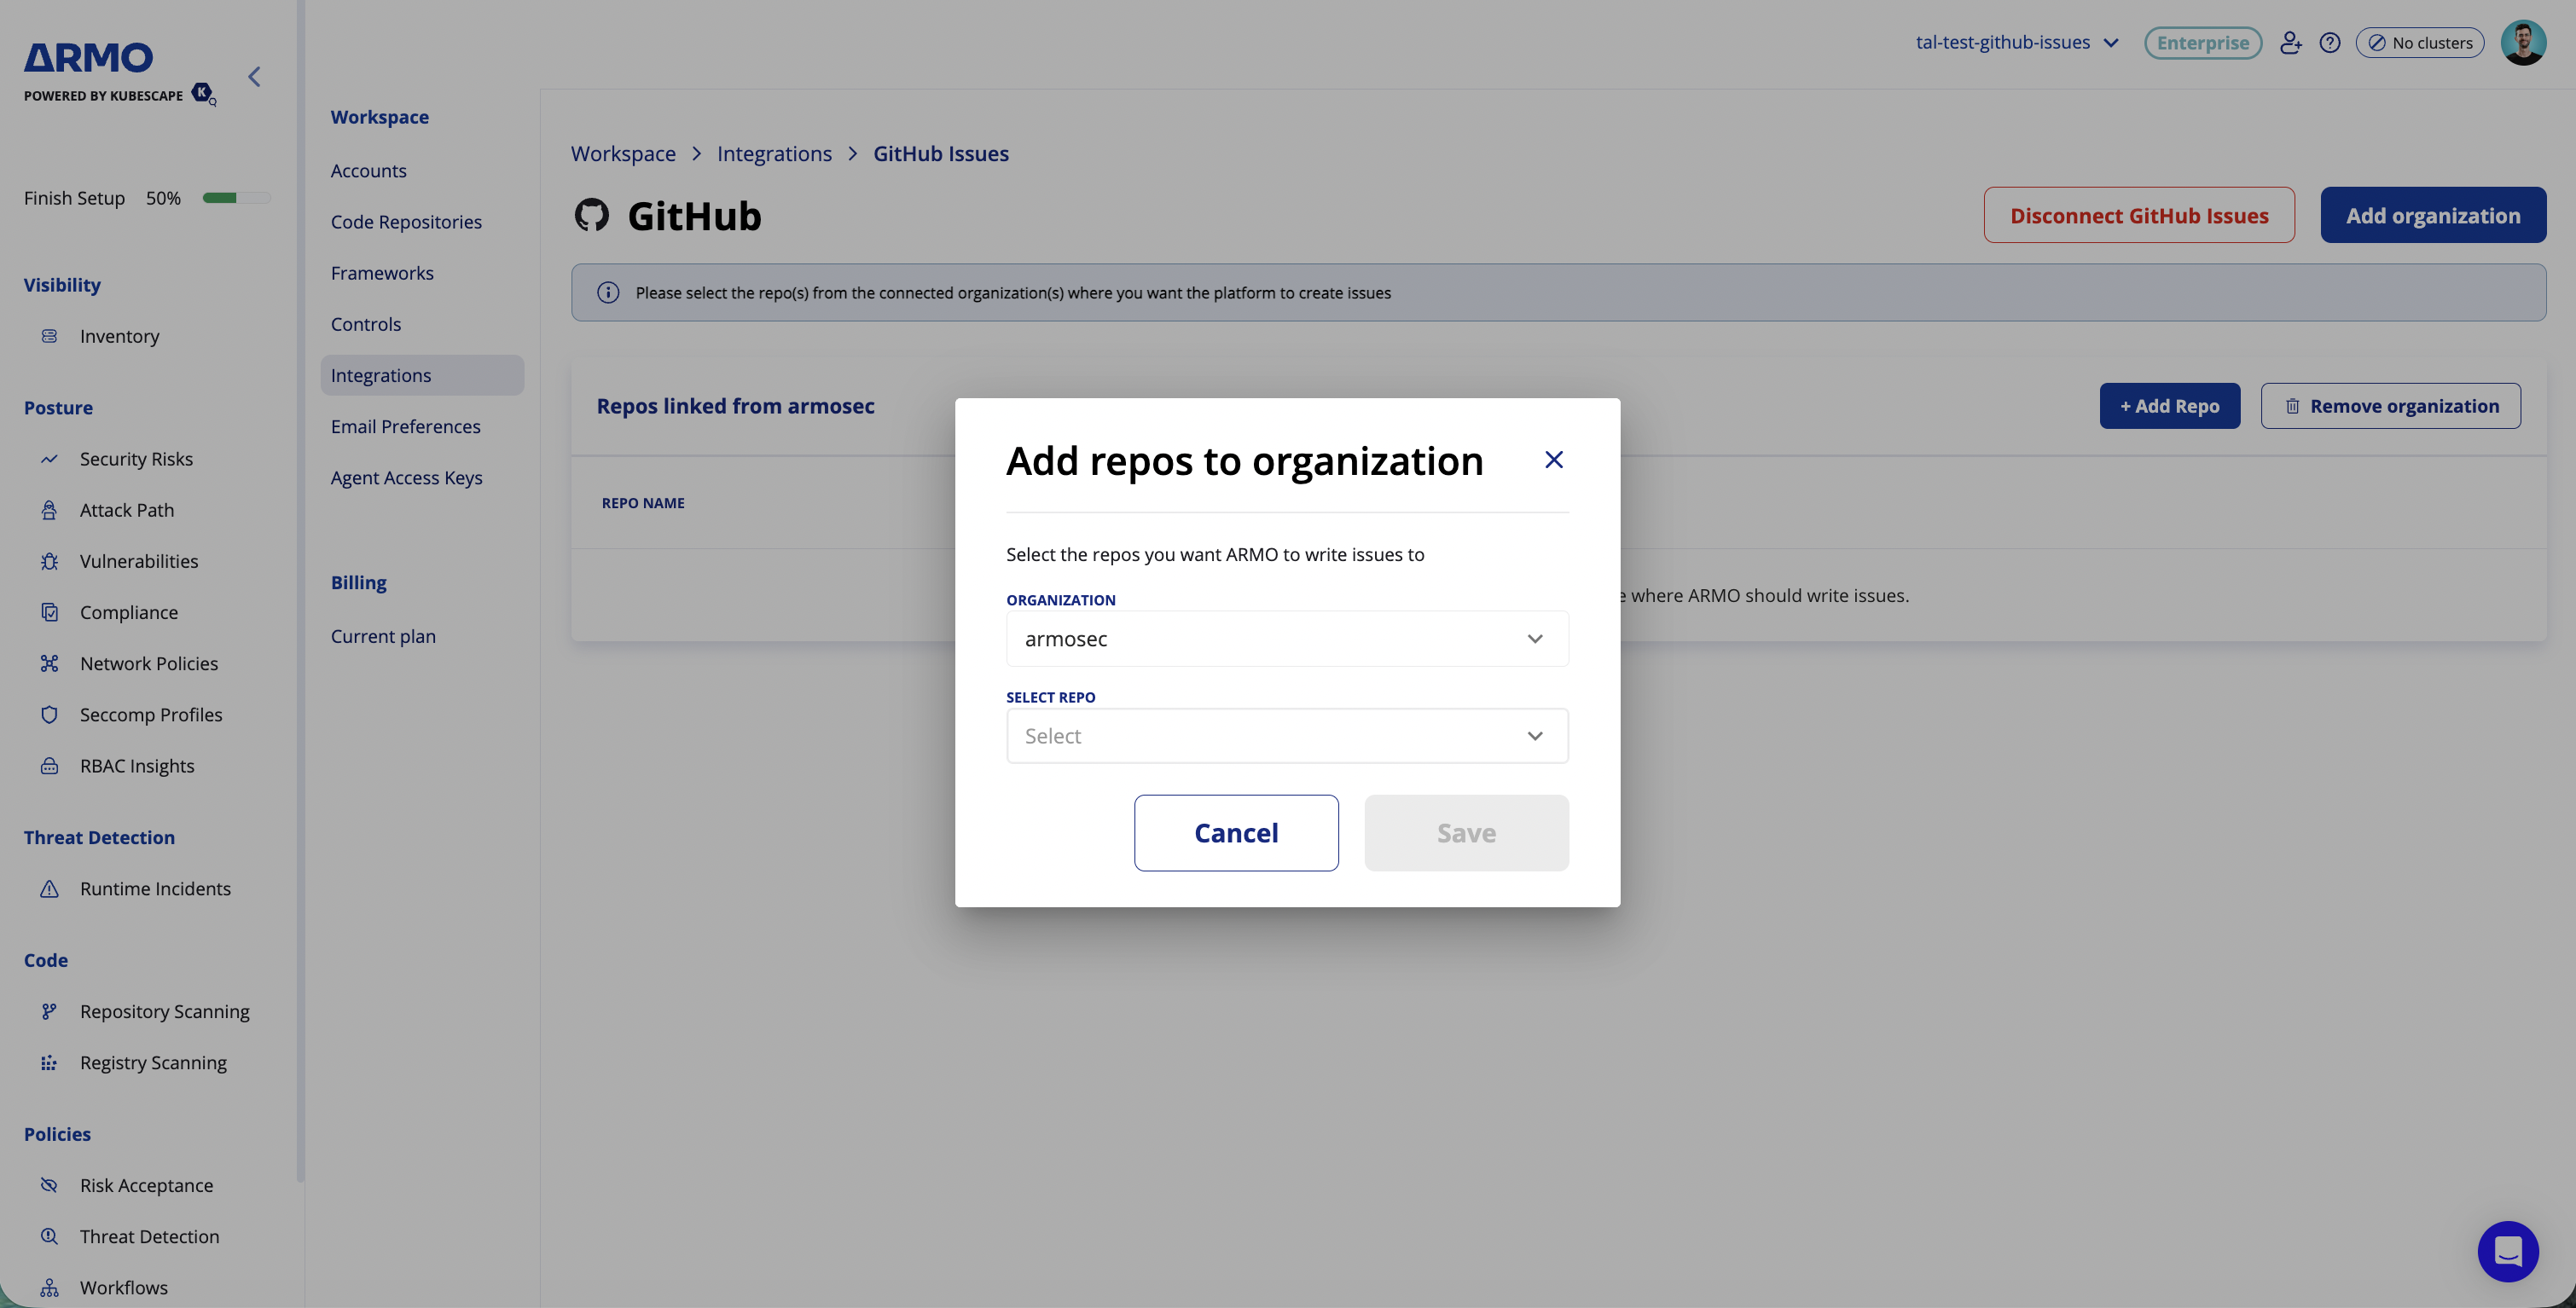Close the Add repos dialog
Screen dimensions: 2576x1308
1553,459
